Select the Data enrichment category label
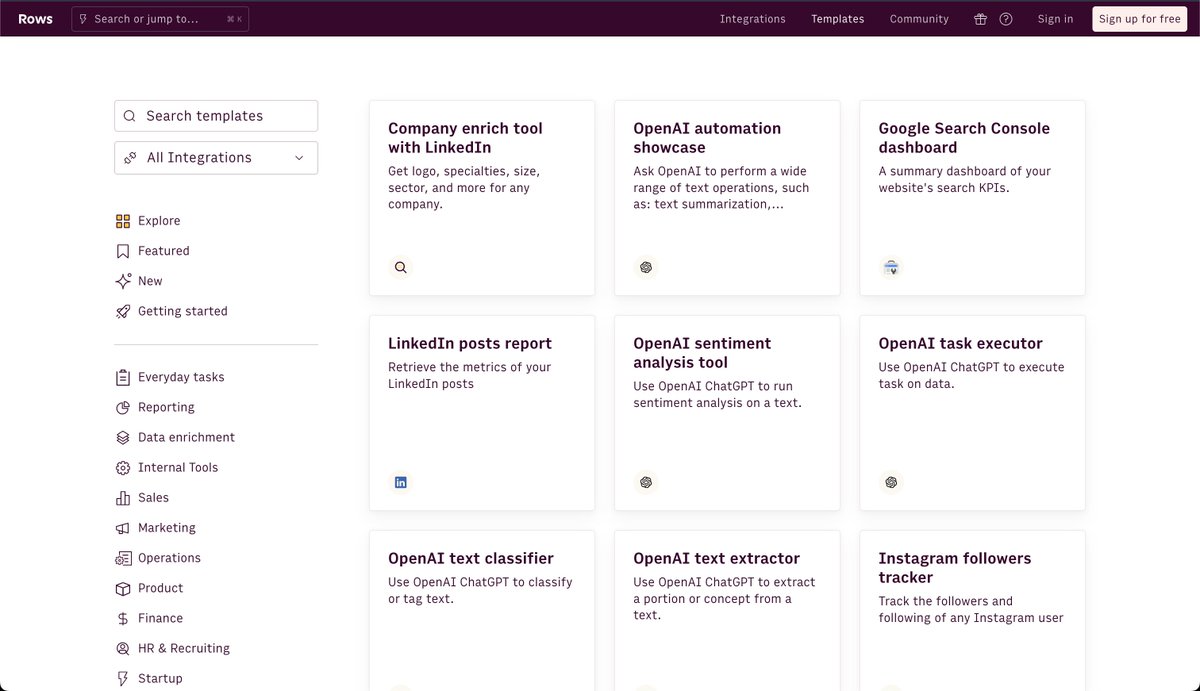Image resolution: width=1200 pixels, height=691 pixels. tap(186, 437)
